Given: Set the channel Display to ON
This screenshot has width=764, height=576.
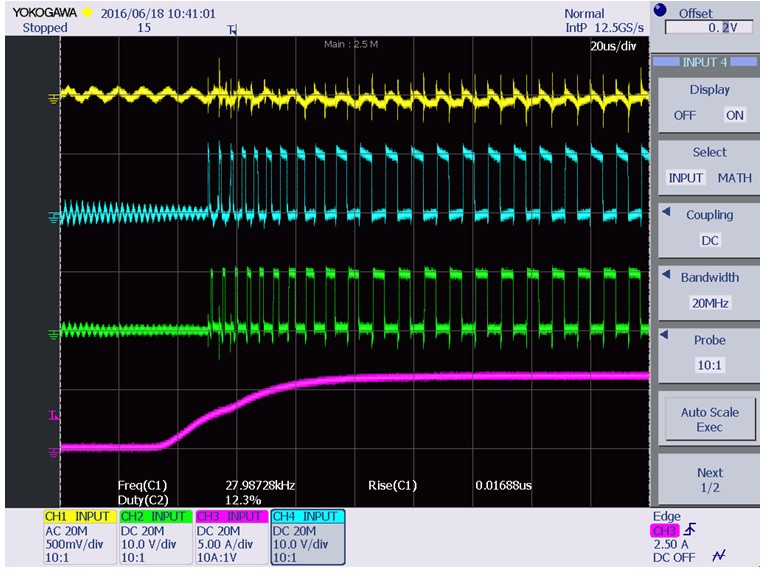Looking at the screenshot, I should [735, 115].
